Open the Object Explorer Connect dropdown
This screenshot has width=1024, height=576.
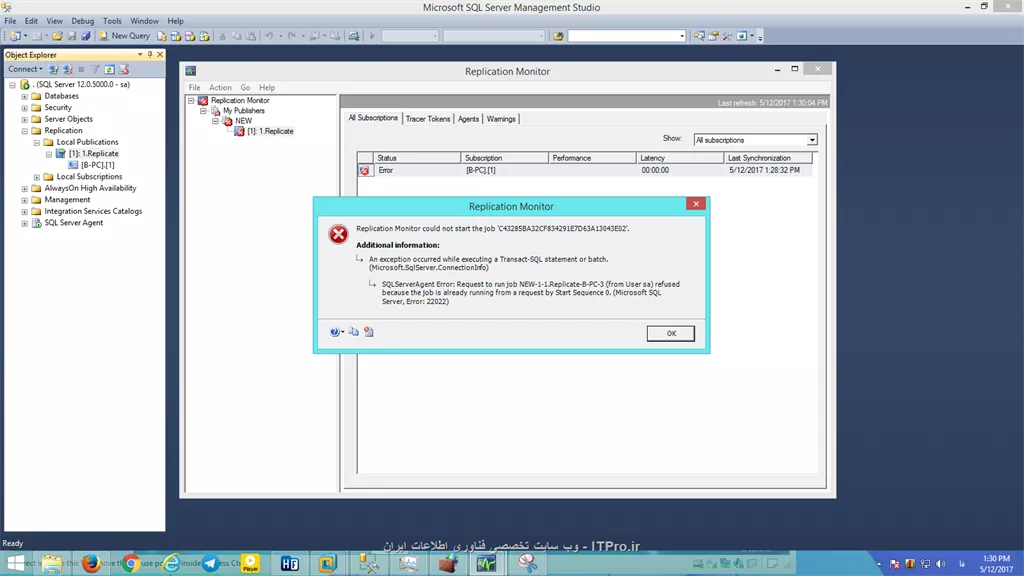pos(25,69)
